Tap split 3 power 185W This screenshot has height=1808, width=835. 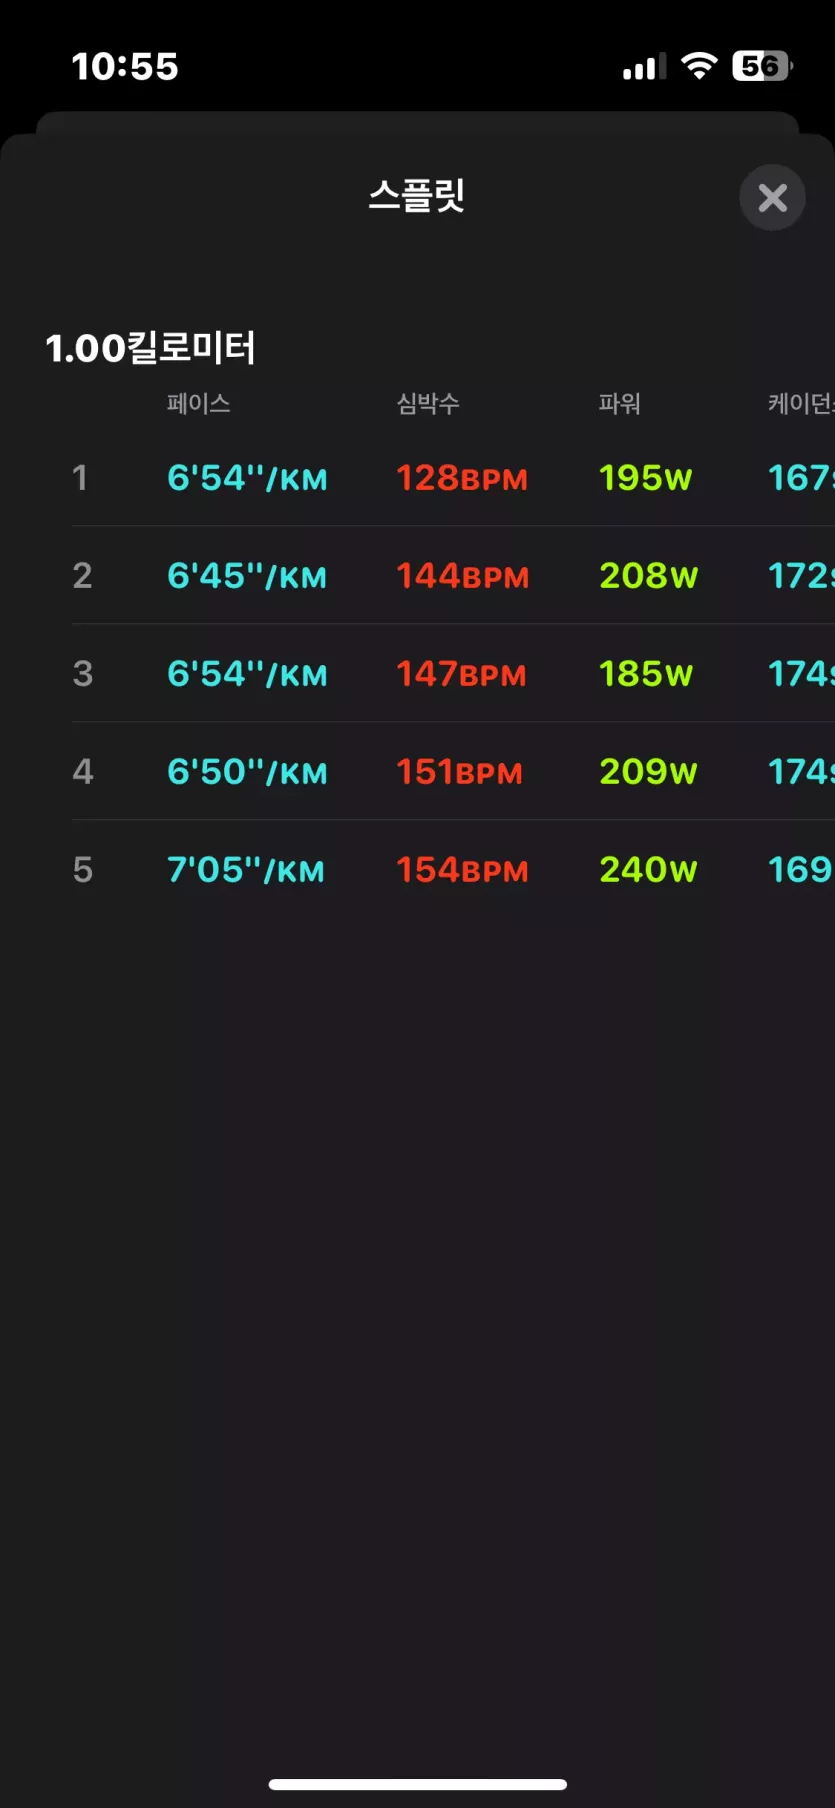point(646,674)
